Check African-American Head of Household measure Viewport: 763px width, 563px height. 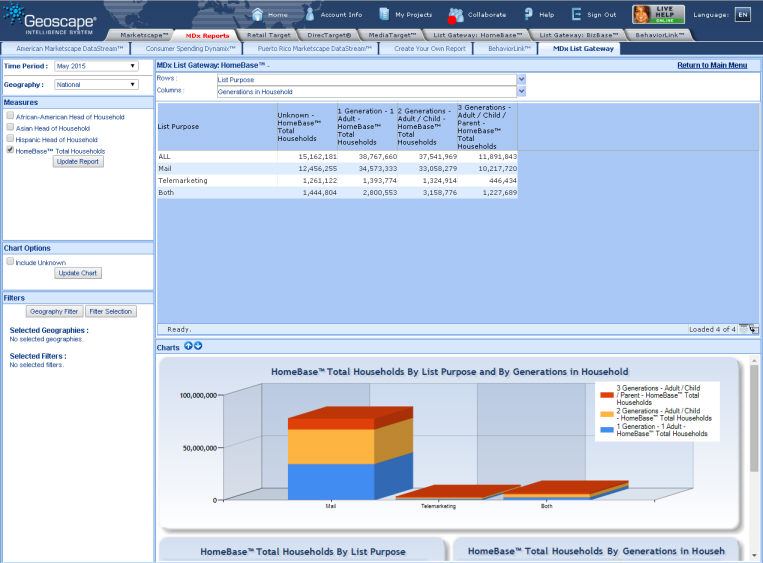(x=10, y=115)
